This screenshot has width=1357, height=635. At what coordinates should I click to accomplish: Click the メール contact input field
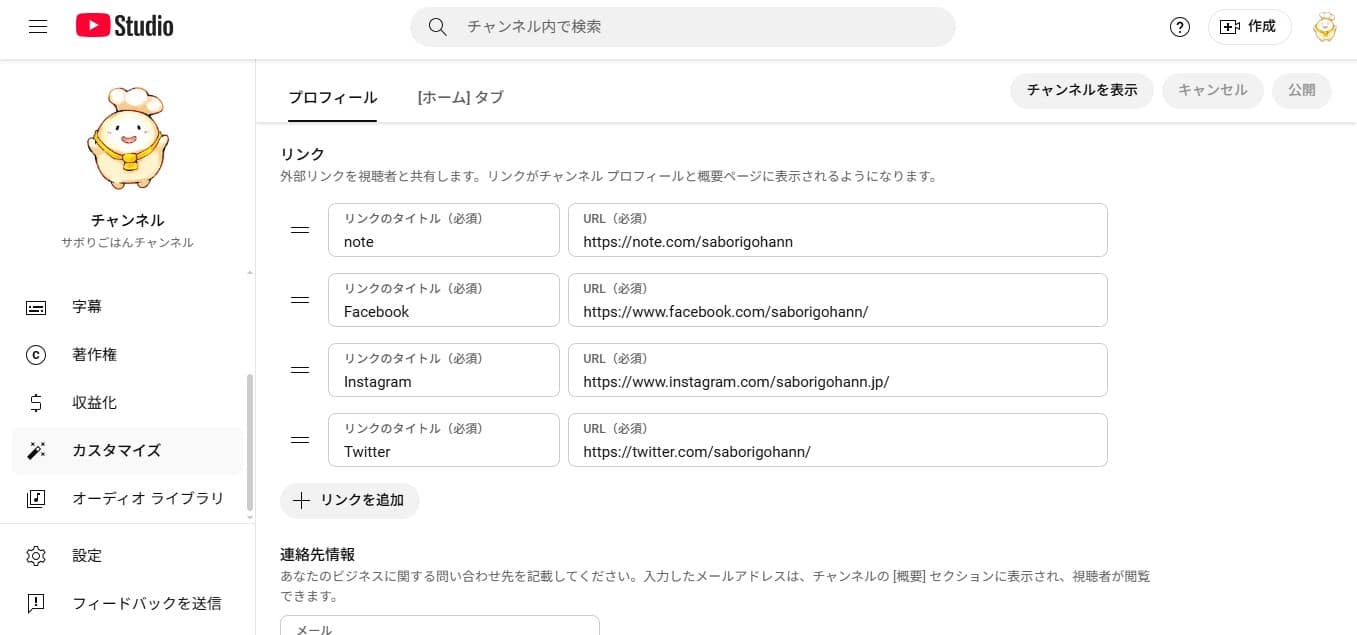(x=440, y=625)
